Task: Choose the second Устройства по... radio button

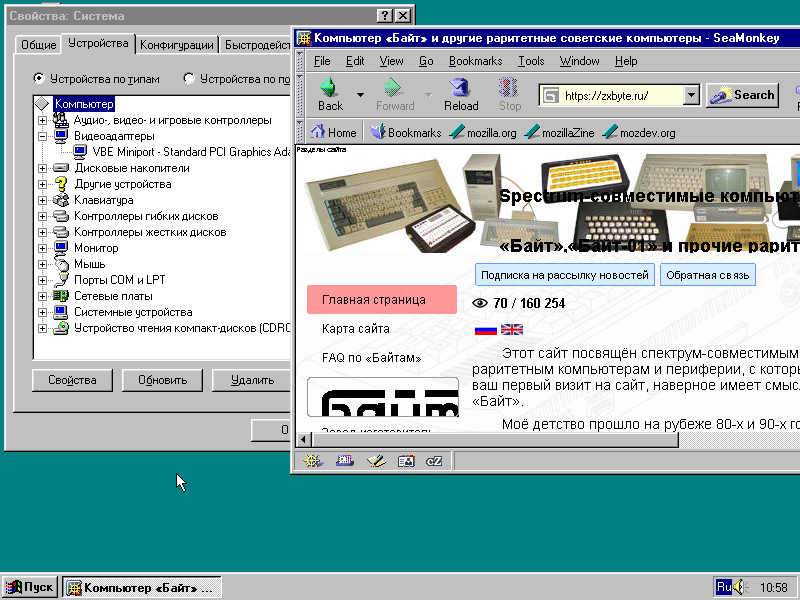Action: [189, 79]
